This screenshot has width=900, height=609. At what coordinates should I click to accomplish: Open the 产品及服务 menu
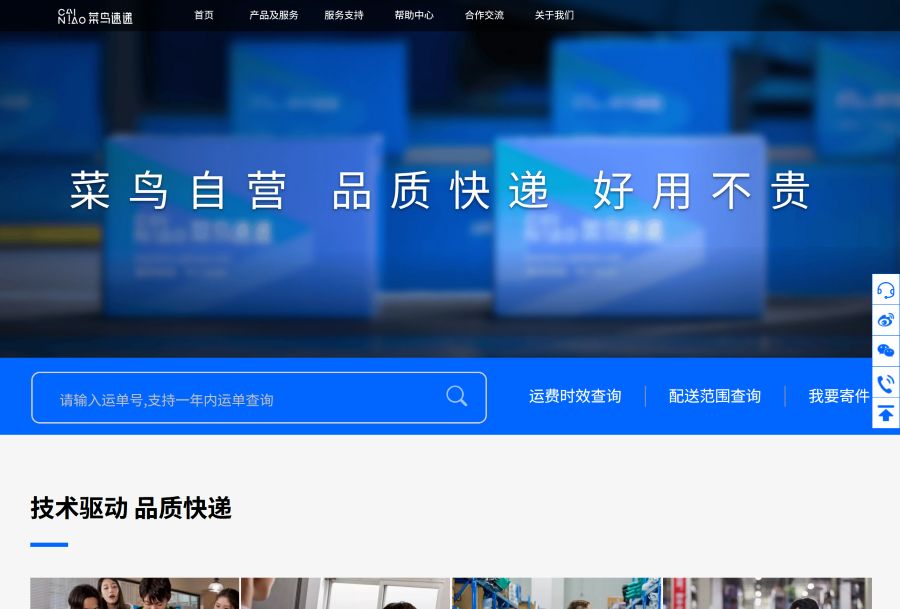273,16
